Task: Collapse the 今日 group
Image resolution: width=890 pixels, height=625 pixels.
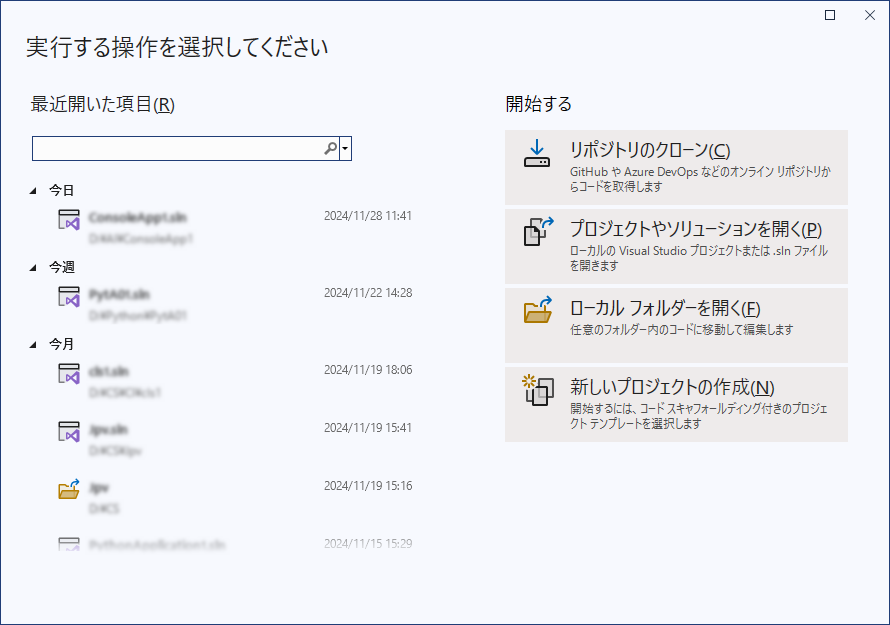Action: [35, 190]
